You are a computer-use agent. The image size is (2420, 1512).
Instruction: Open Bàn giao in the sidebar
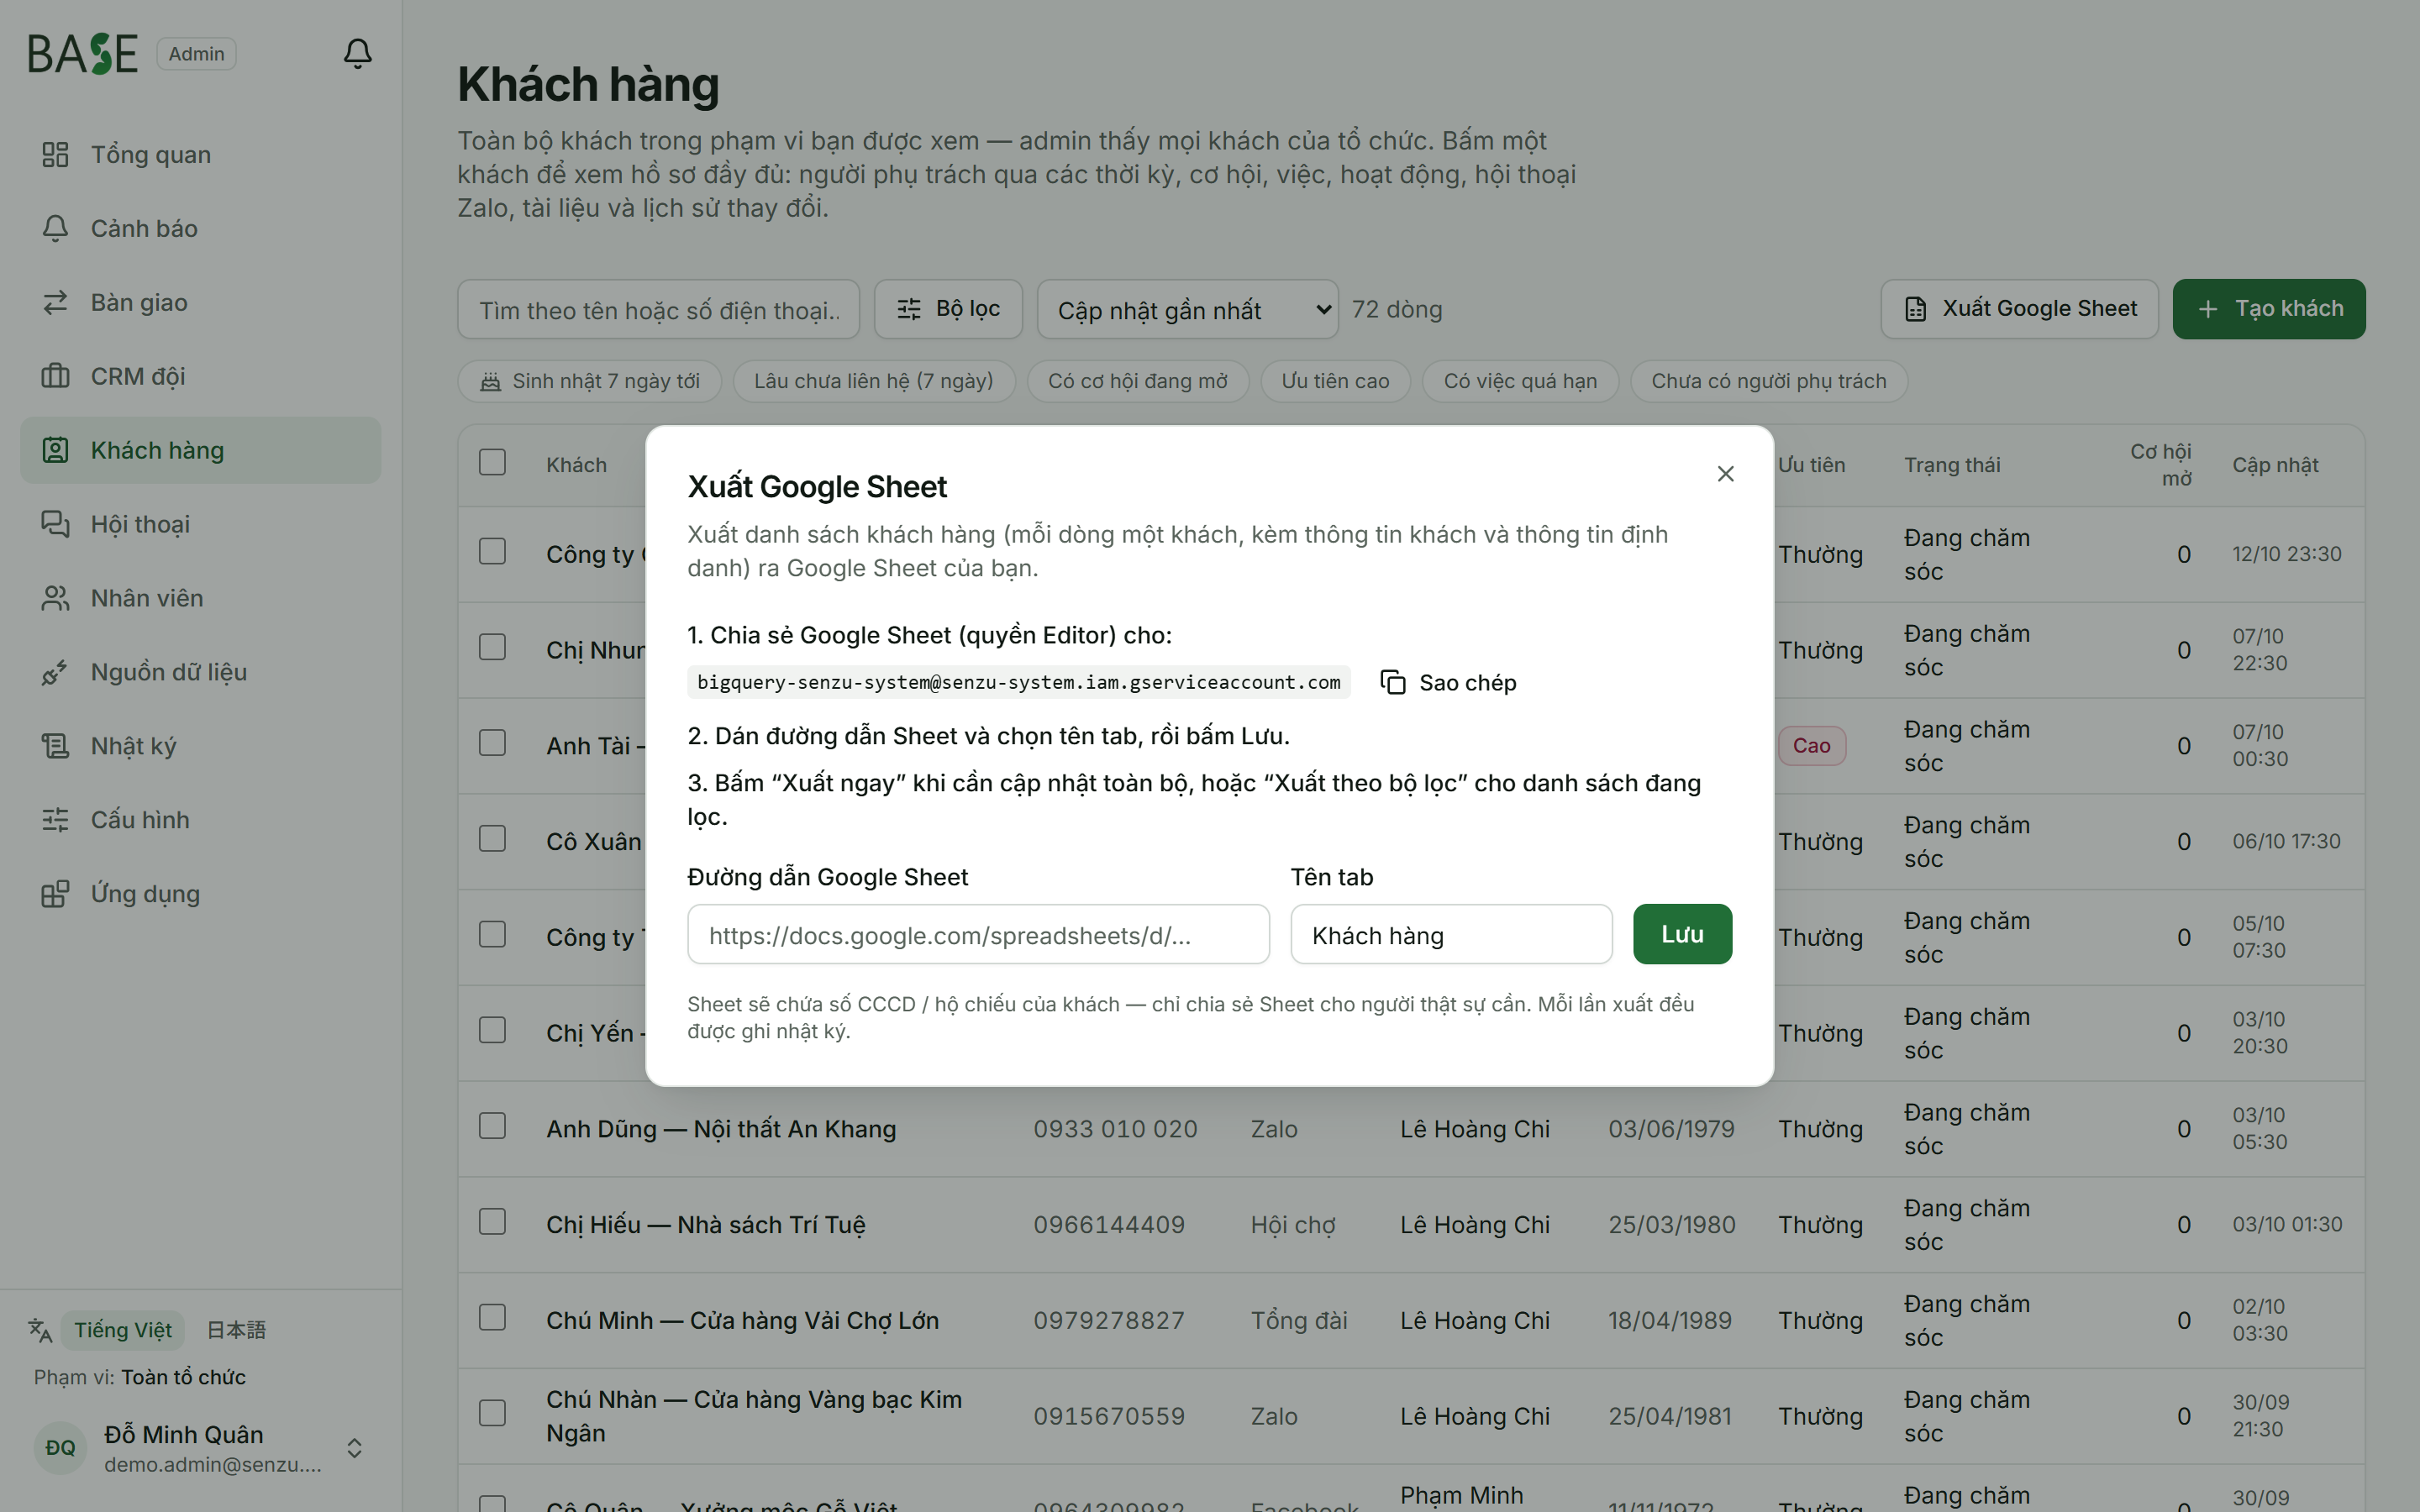click(x=200, y=302)
